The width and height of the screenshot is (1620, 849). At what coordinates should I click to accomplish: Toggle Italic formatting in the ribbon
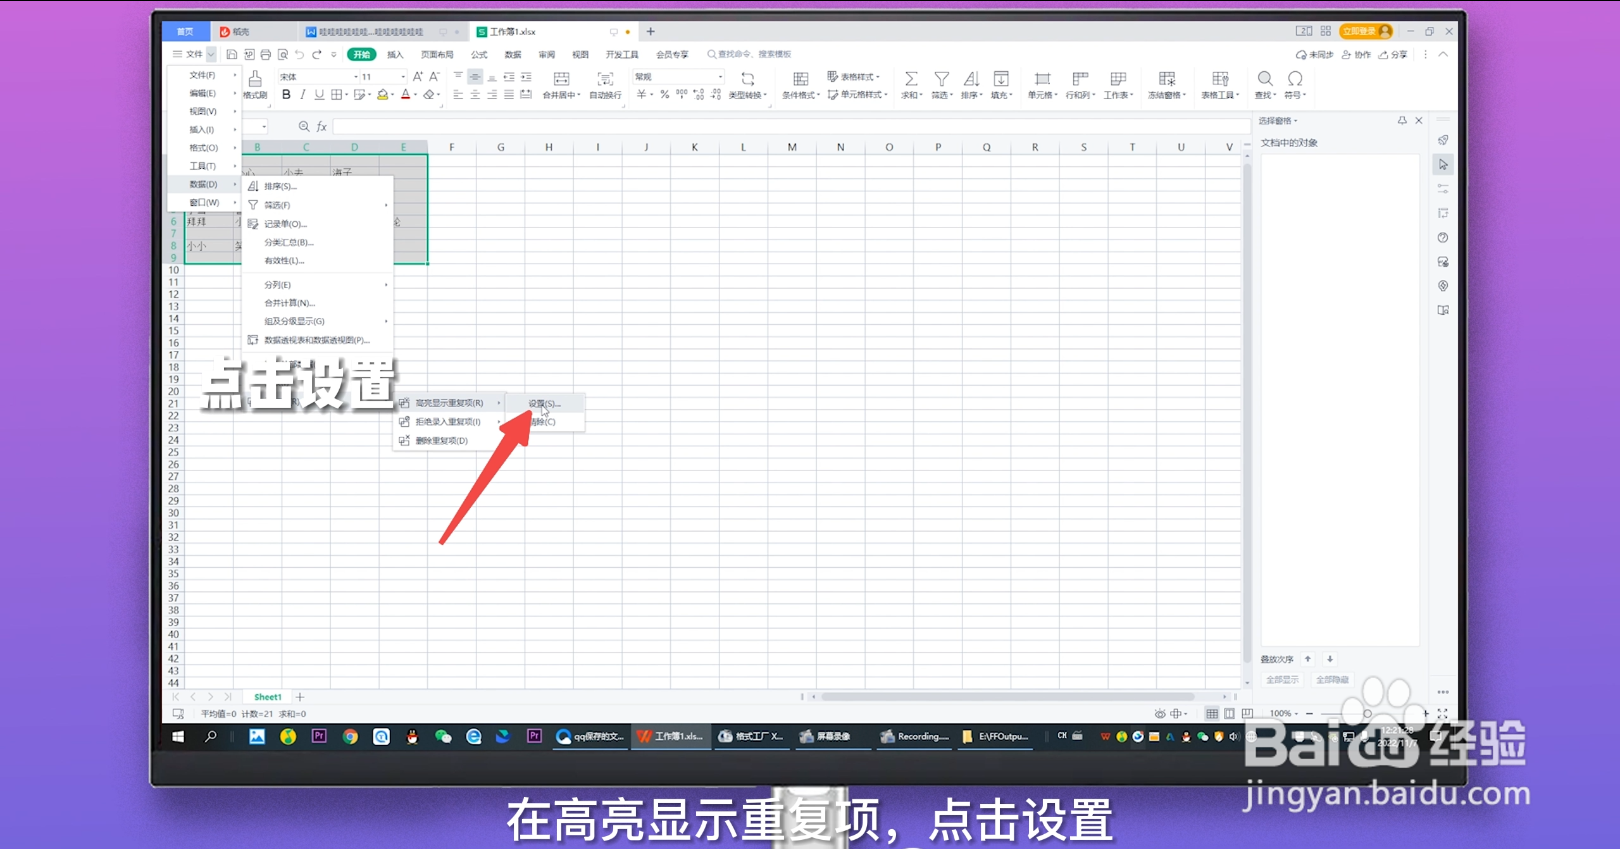click(302, 95)
